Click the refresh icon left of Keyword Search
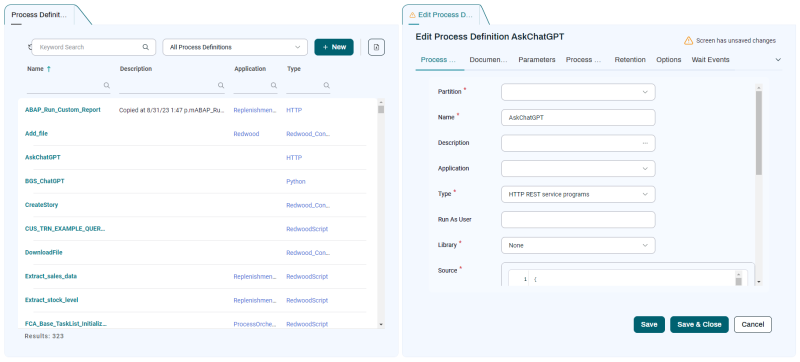Screen dimensions: 800x362 29,47
